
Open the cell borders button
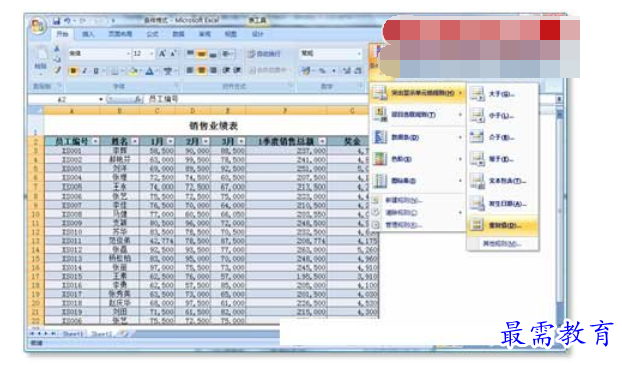pos(114,71)
